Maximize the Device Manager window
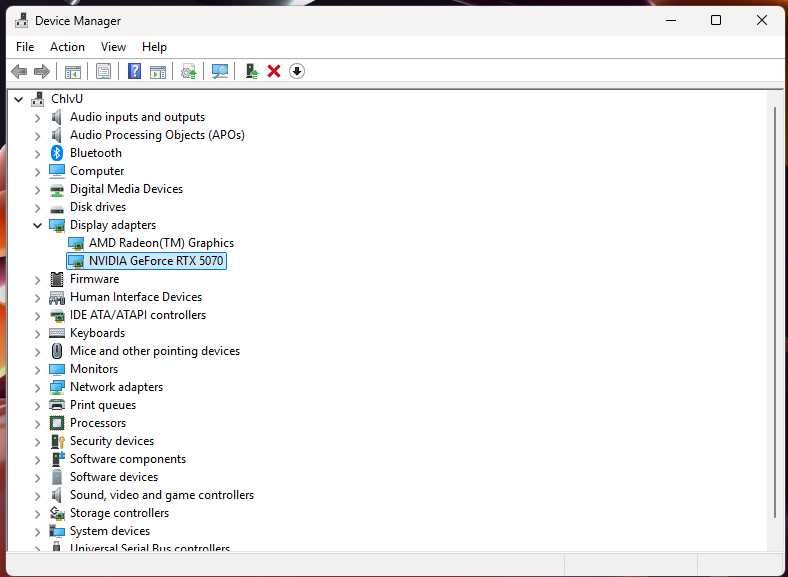 (x=716, y=21)
